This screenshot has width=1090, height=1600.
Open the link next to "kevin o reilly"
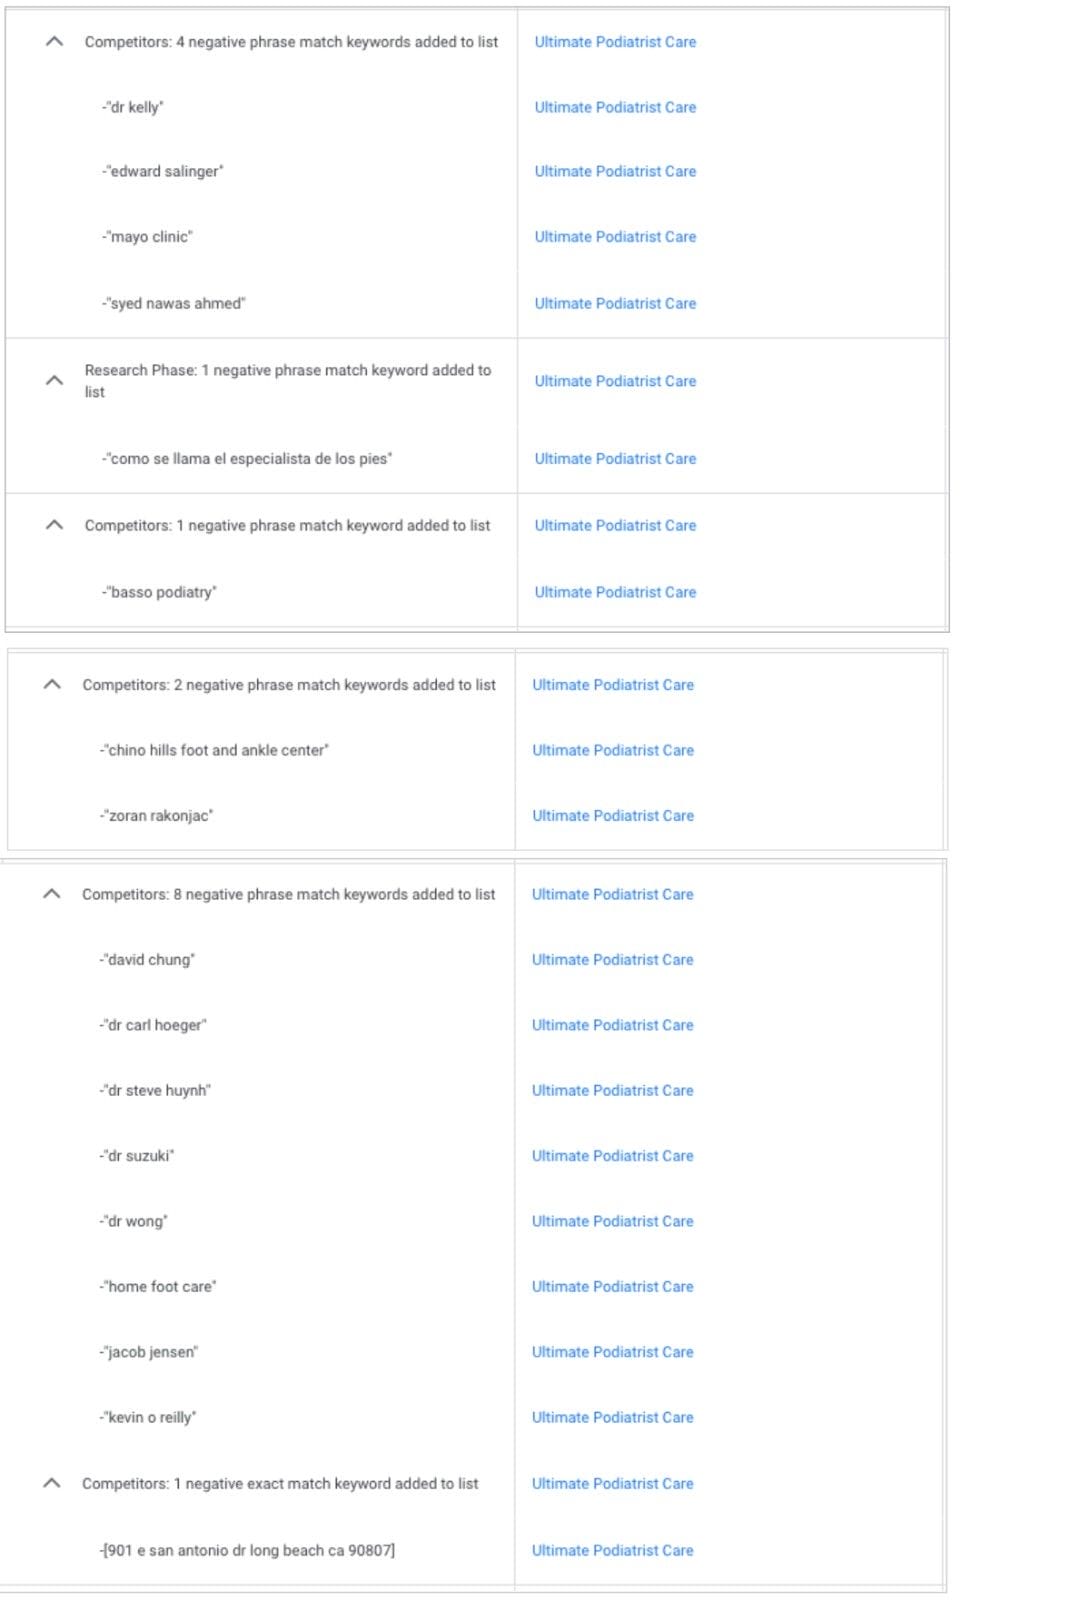pos(612,1417)
